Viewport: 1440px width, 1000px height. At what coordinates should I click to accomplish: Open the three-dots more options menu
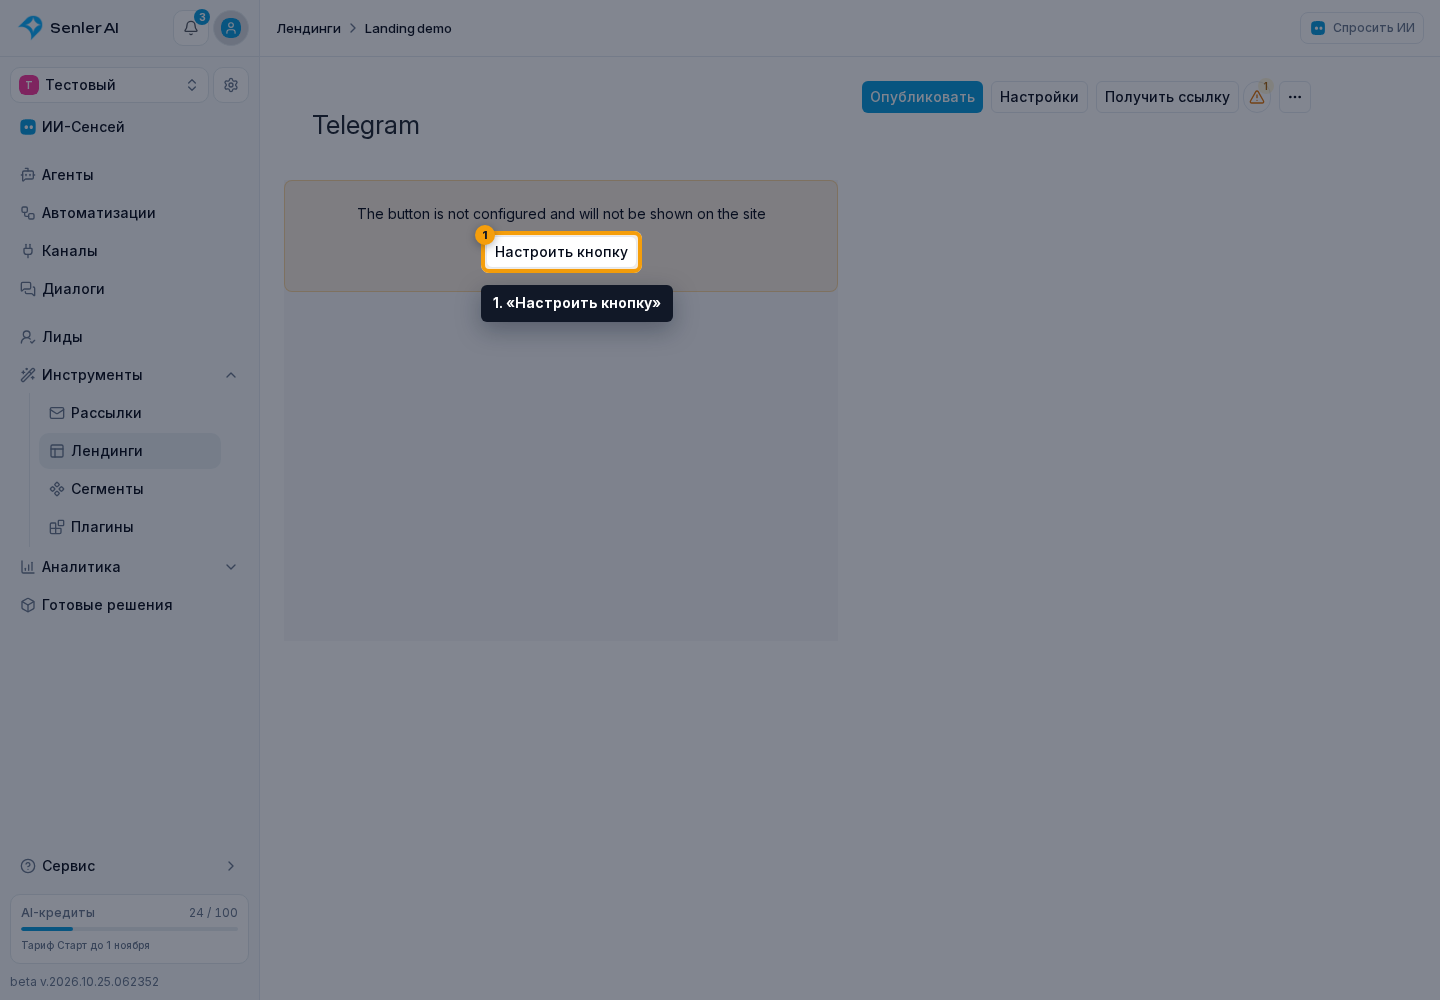tap(1295, 97)
